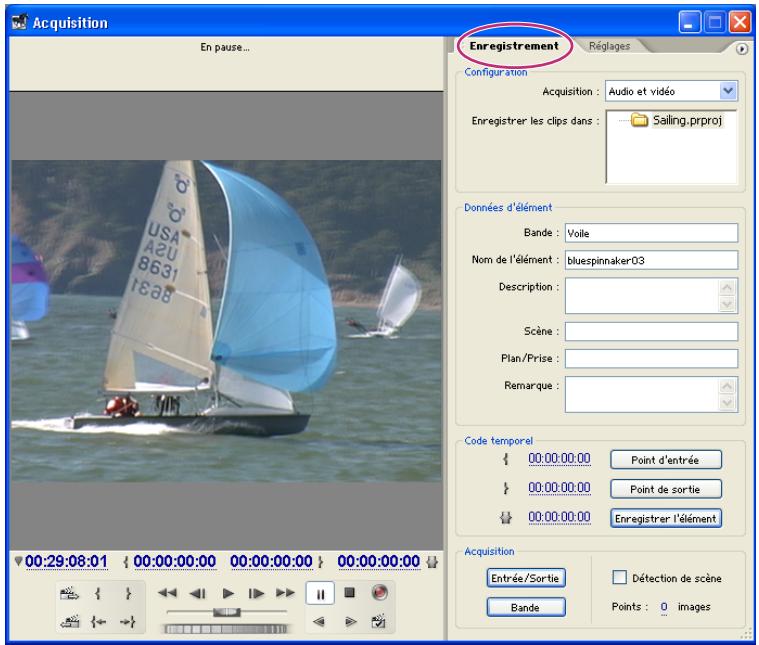Screen dimensions: 759x645
Task: Click current timecode 00:29:08:01
Action: click(66, 562)
